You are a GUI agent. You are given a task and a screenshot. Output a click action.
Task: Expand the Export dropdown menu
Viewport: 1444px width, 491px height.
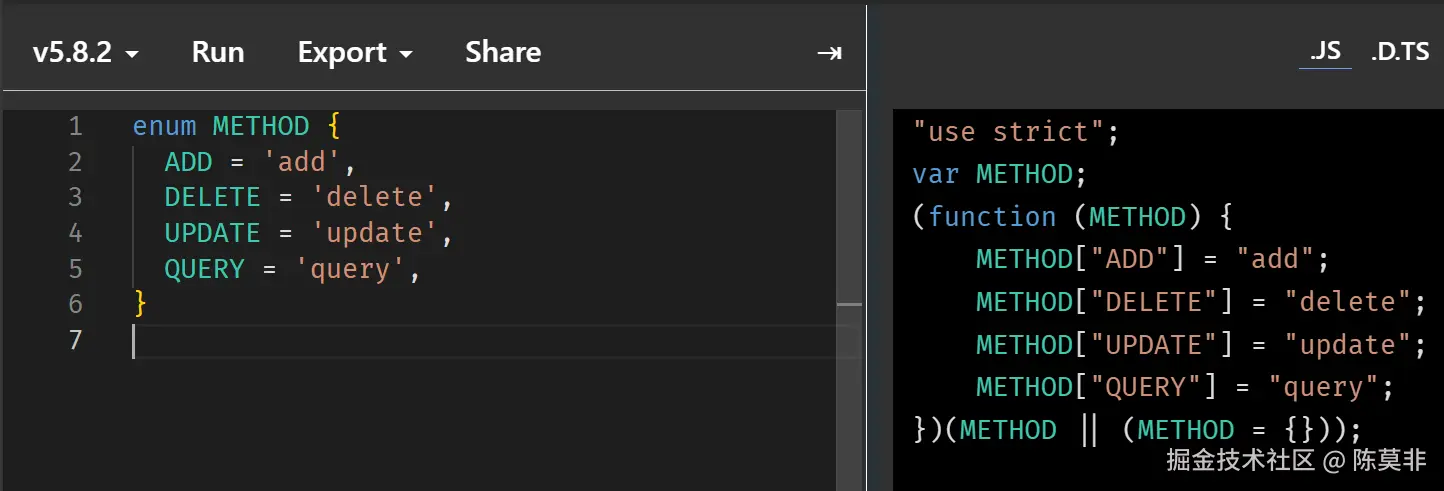(355, 53)
